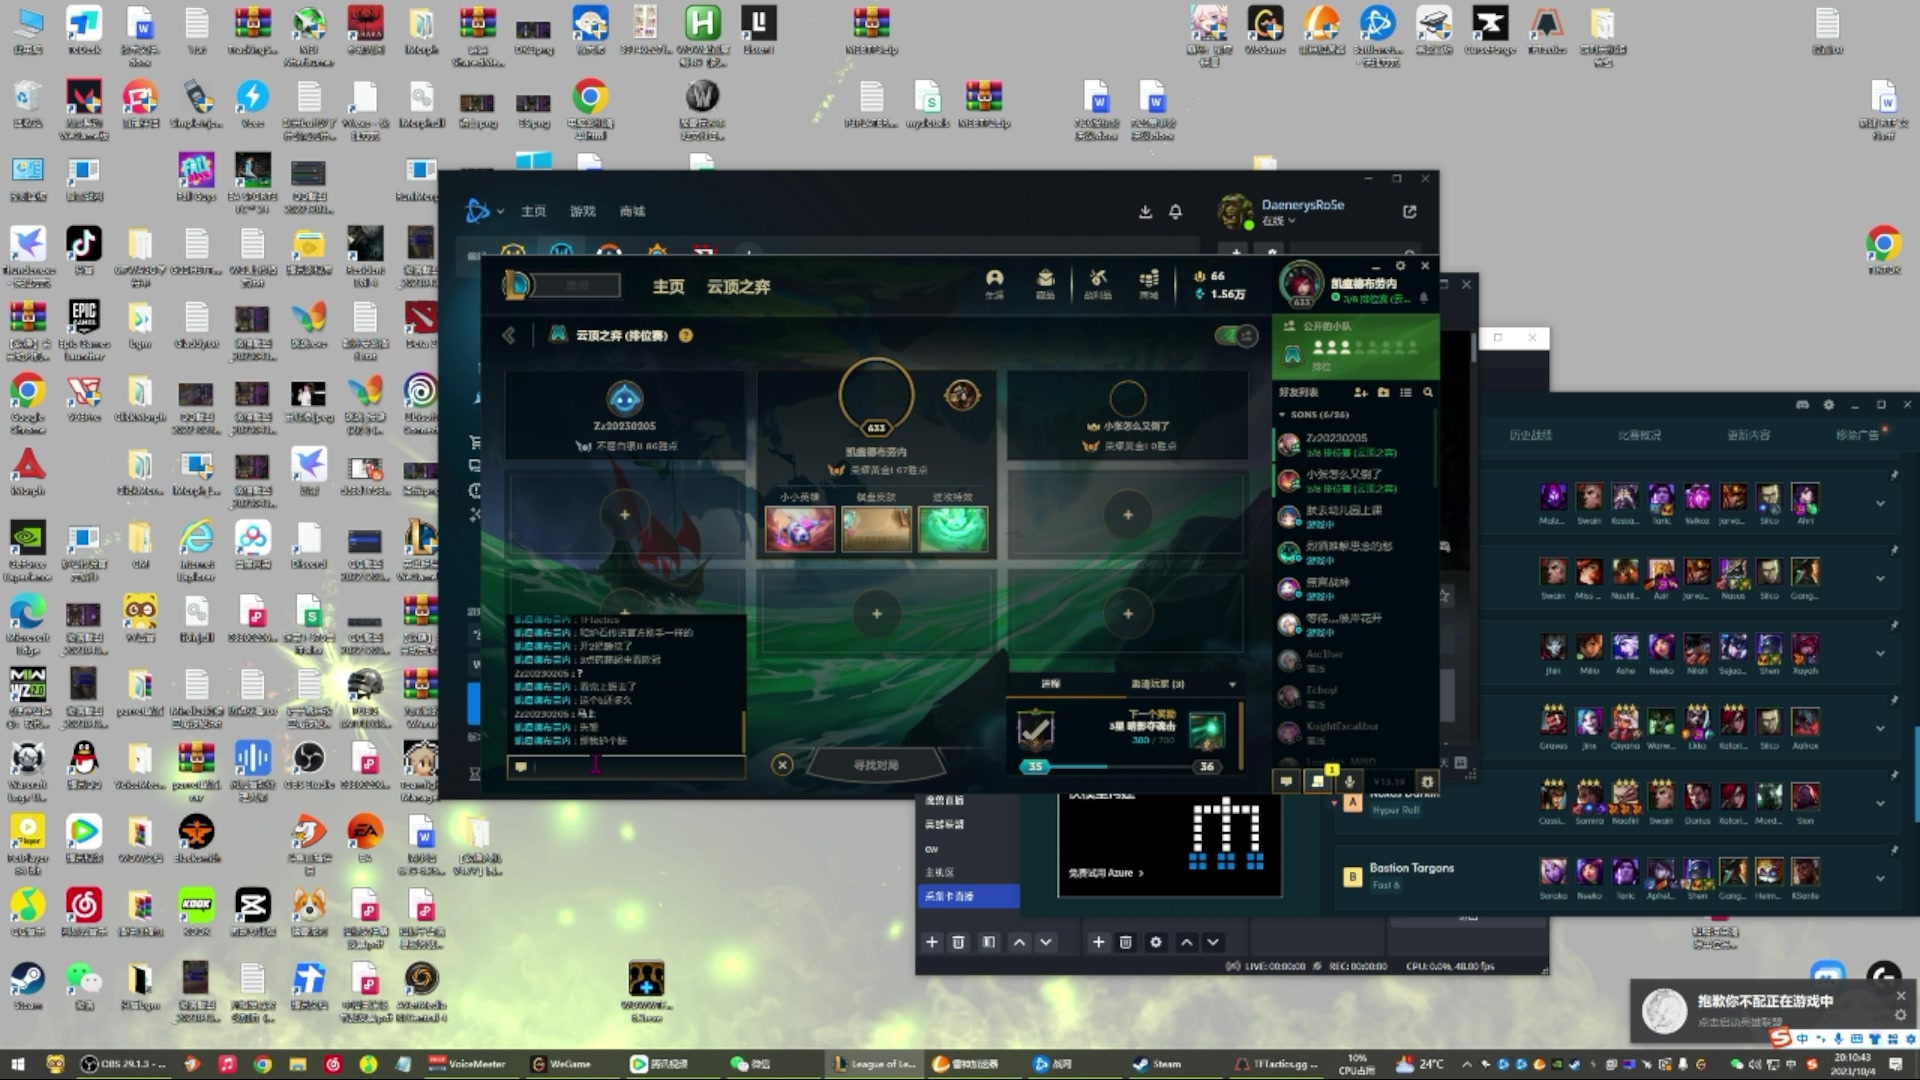The image size is (1920, 1080).
Task: Click the microphone voice icon below the friends list
Action: tap(1349, 781)
